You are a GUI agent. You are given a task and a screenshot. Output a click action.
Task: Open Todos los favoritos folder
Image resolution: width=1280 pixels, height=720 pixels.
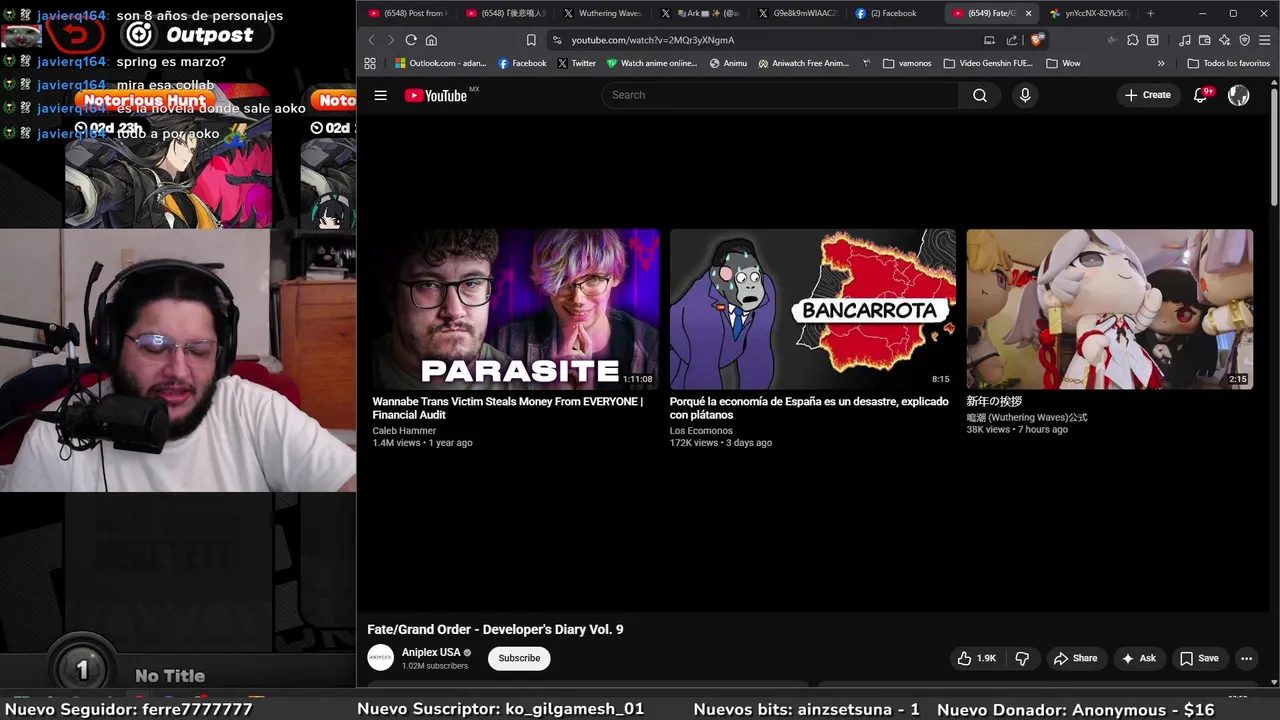pyautogui.click(x=1229, y=63)
